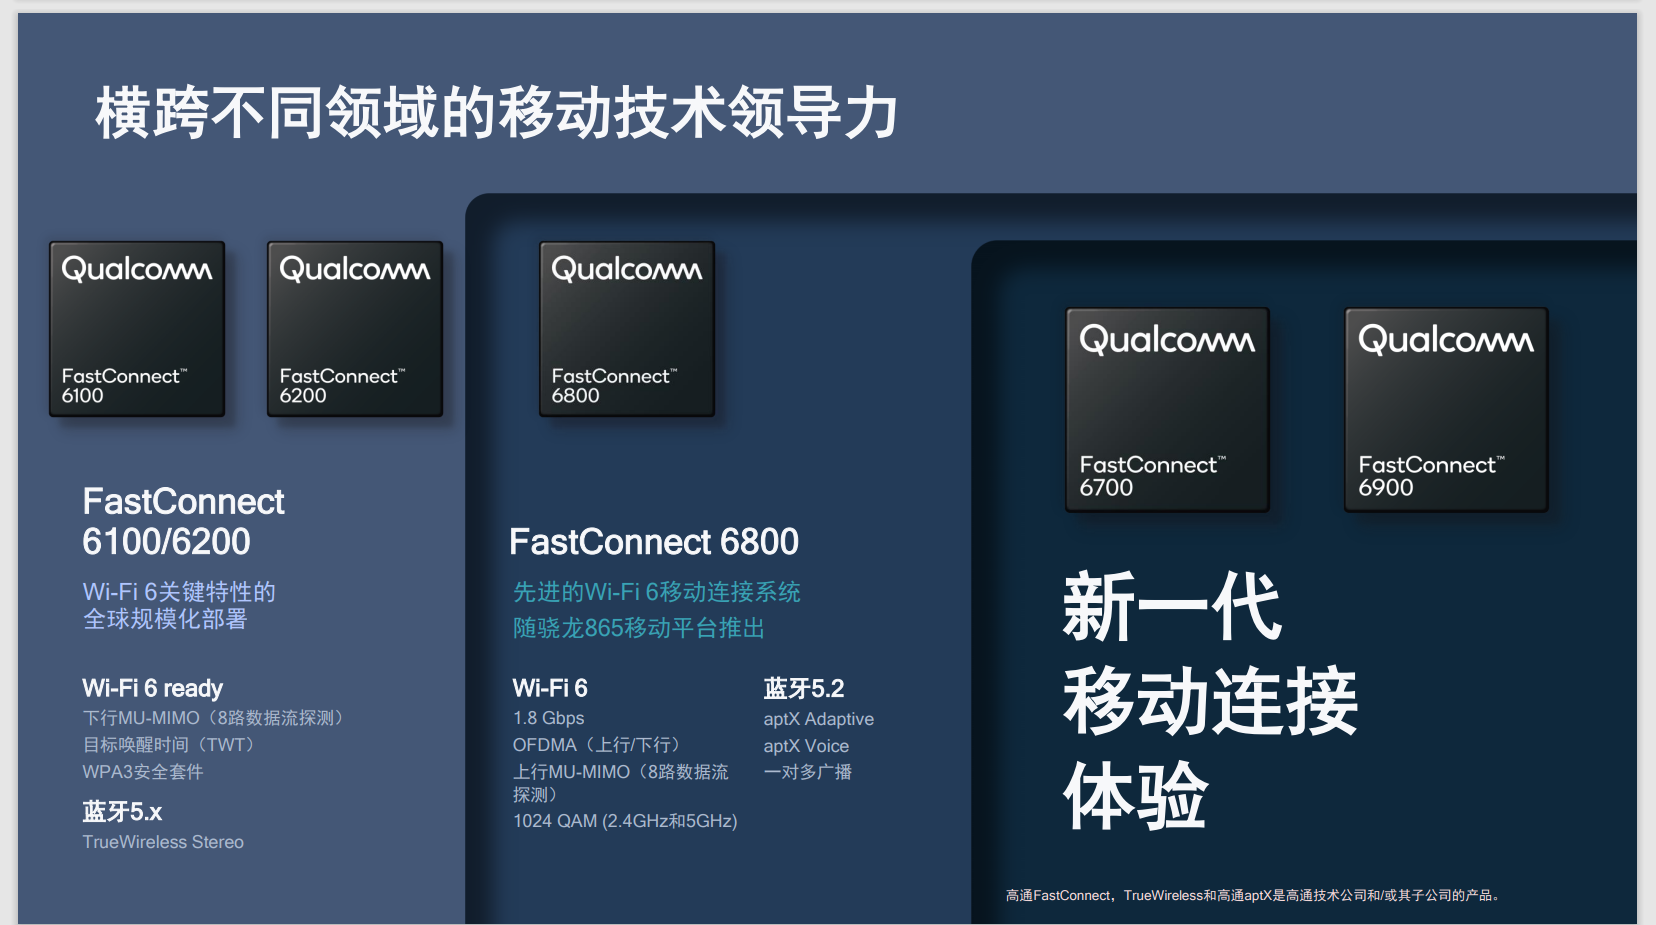Screen dimensions: 1656x925
Task: Click the TrueWireless Stereo text
Action: 163,842
